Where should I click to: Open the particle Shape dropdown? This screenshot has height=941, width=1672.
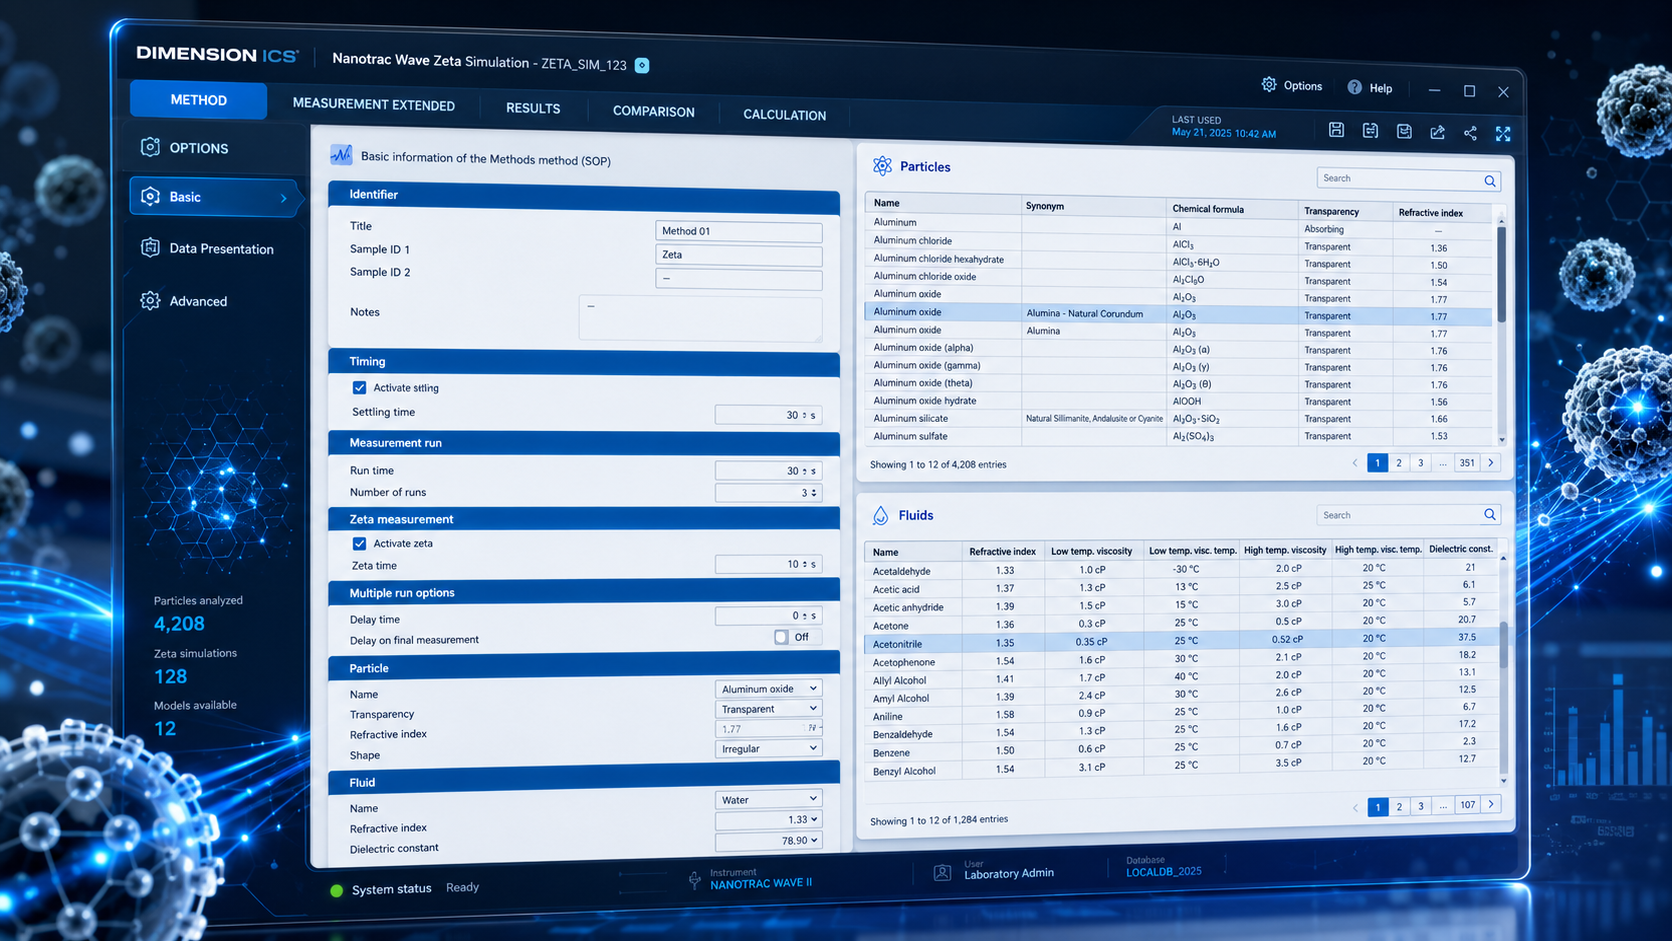tap(768, 748)
